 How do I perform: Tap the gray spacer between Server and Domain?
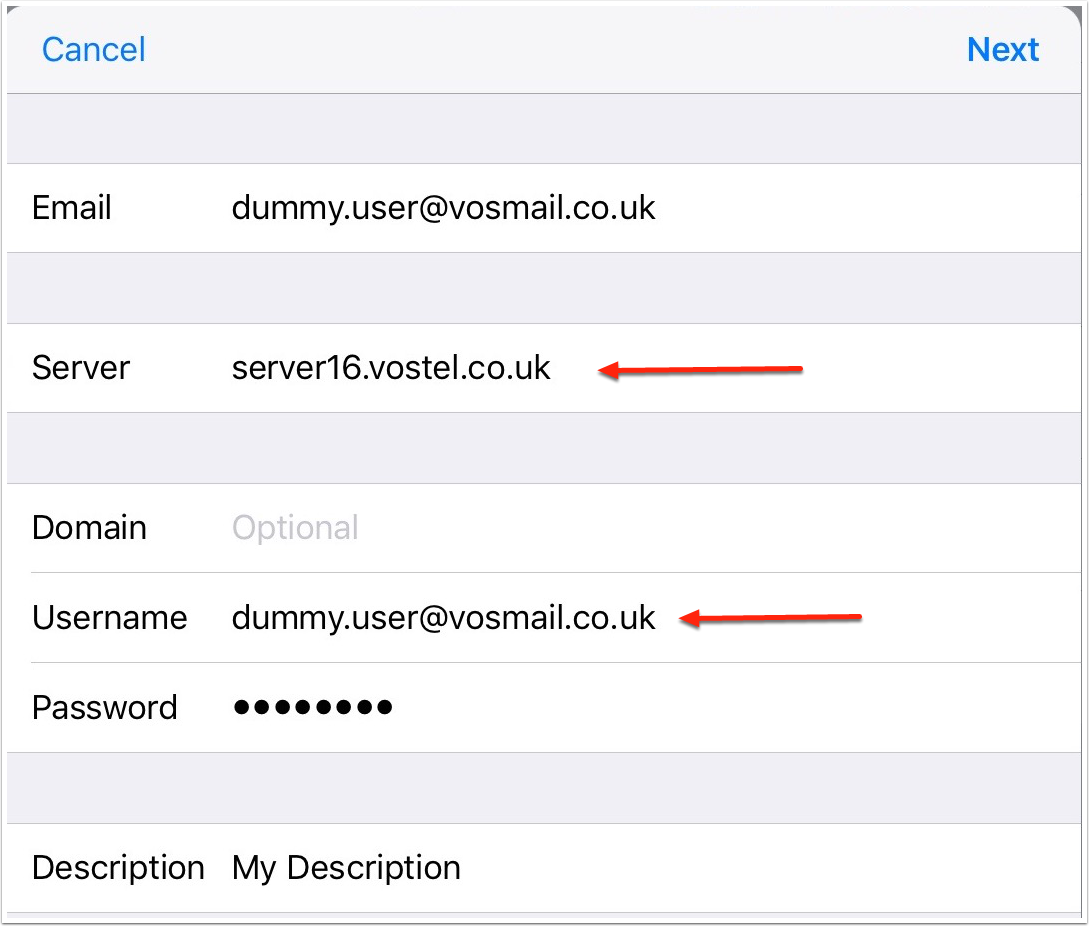544,448
